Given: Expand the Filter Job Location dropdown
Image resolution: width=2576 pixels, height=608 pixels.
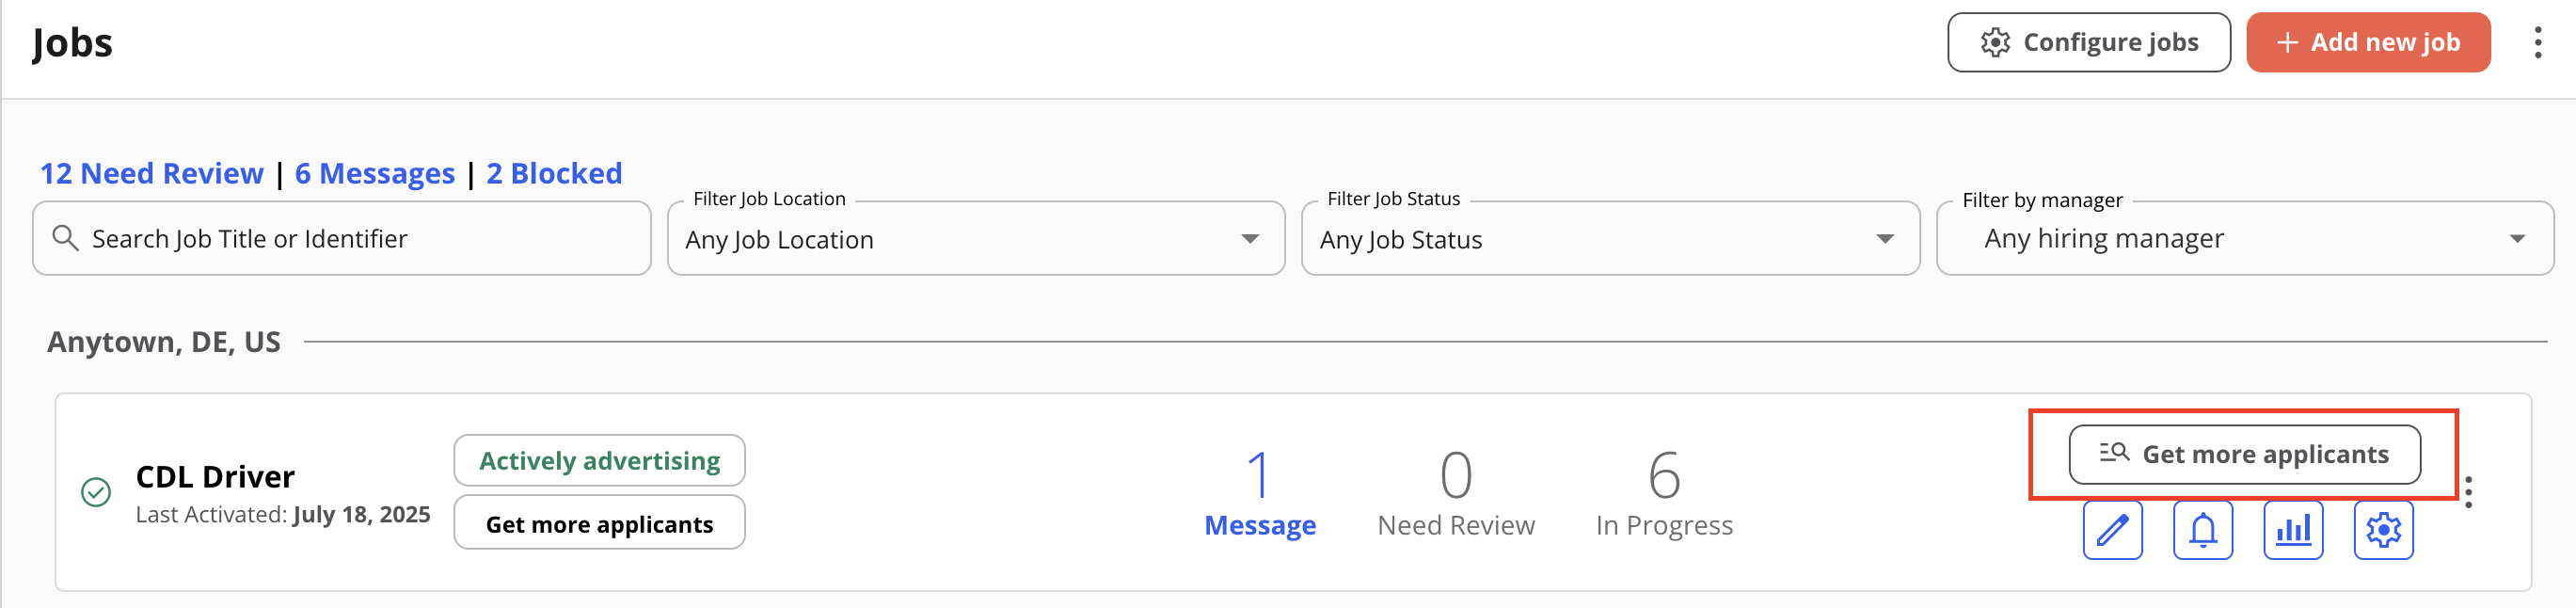Looking at the screenshot, I should tap(975, 238).
